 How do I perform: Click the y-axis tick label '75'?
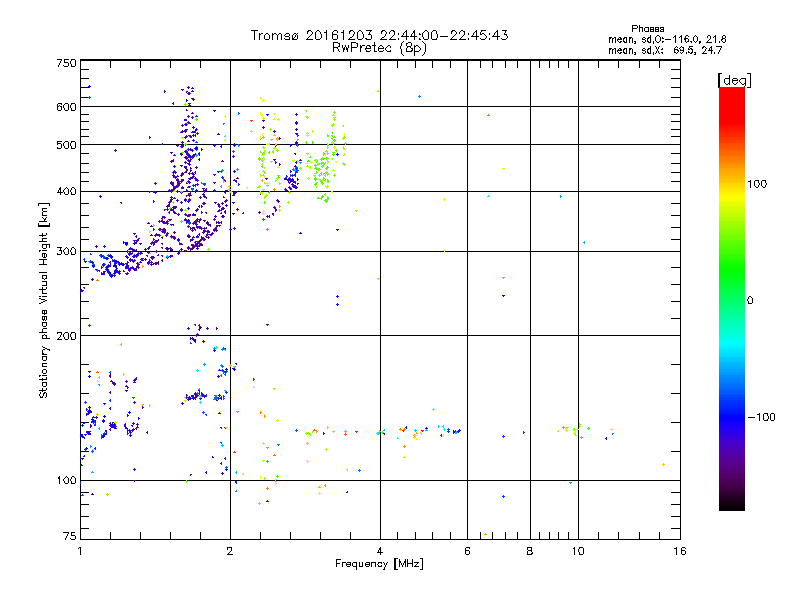[x=70, y=536]
